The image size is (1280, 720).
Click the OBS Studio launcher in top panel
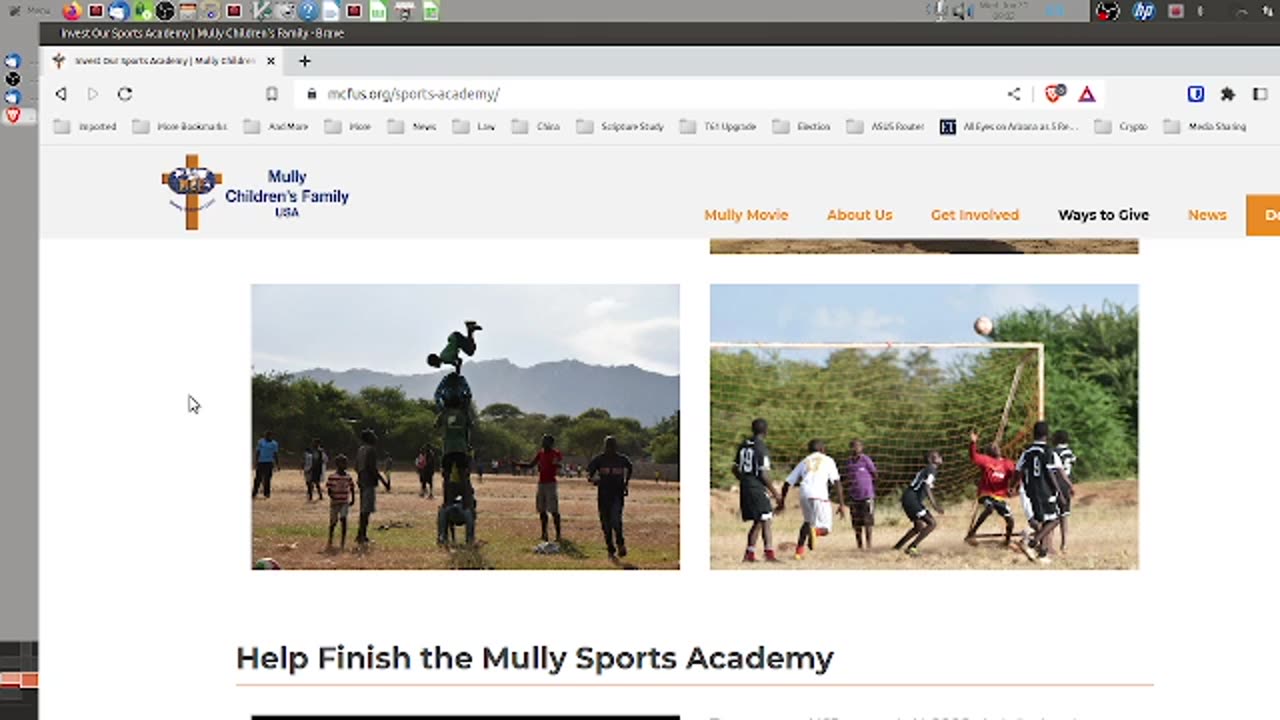[165, 11]
